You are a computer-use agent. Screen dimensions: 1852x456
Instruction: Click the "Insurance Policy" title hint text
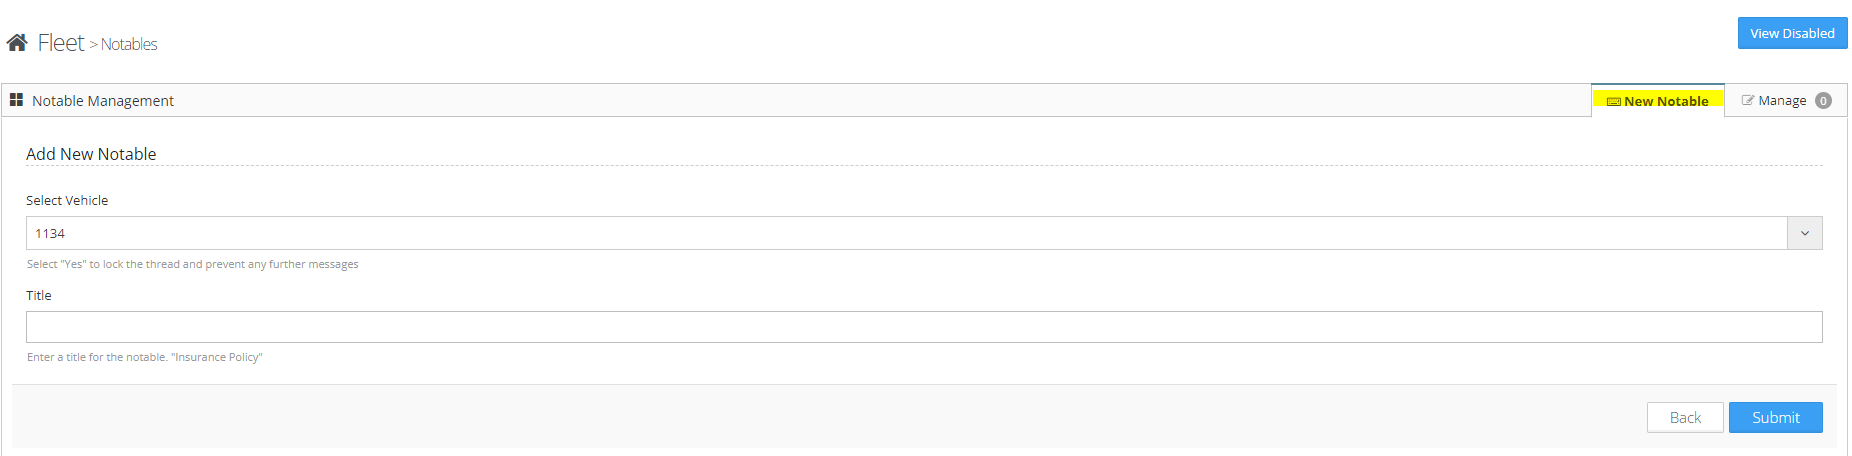[145, 358]
